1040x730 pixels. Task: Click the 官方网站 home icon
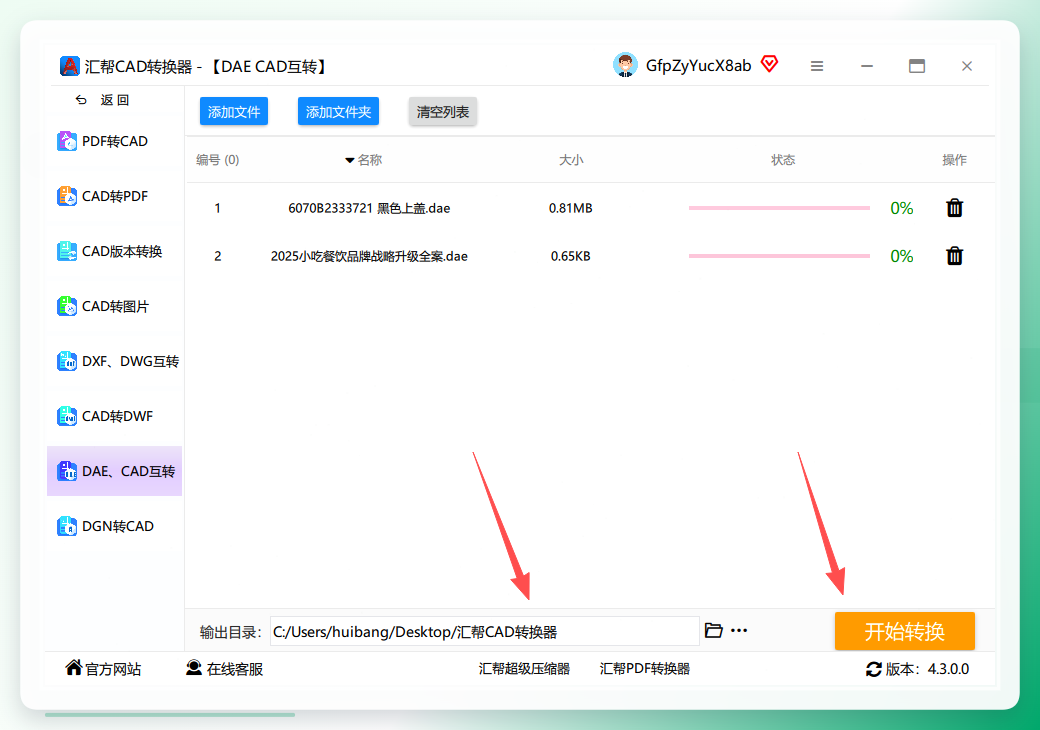[74, 668]
